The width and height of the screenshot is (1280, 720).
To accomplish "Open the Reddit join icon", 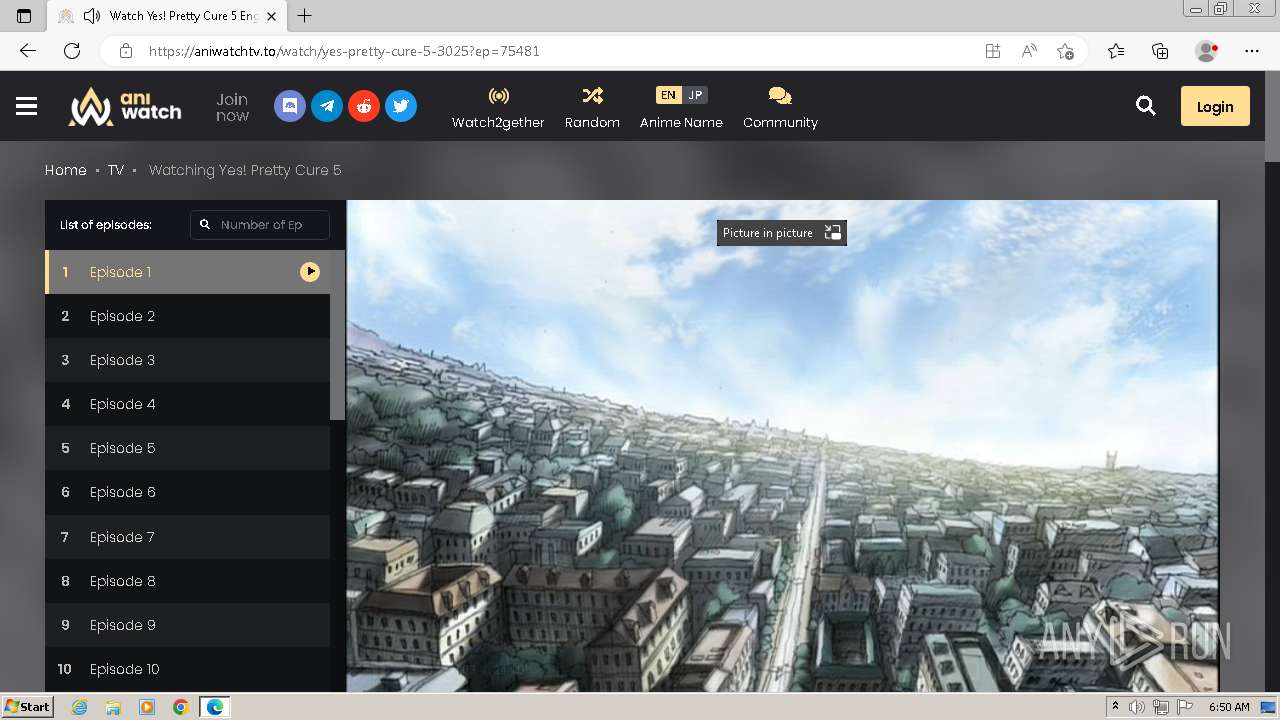I will pyautogui.click(x=364, y=106).
